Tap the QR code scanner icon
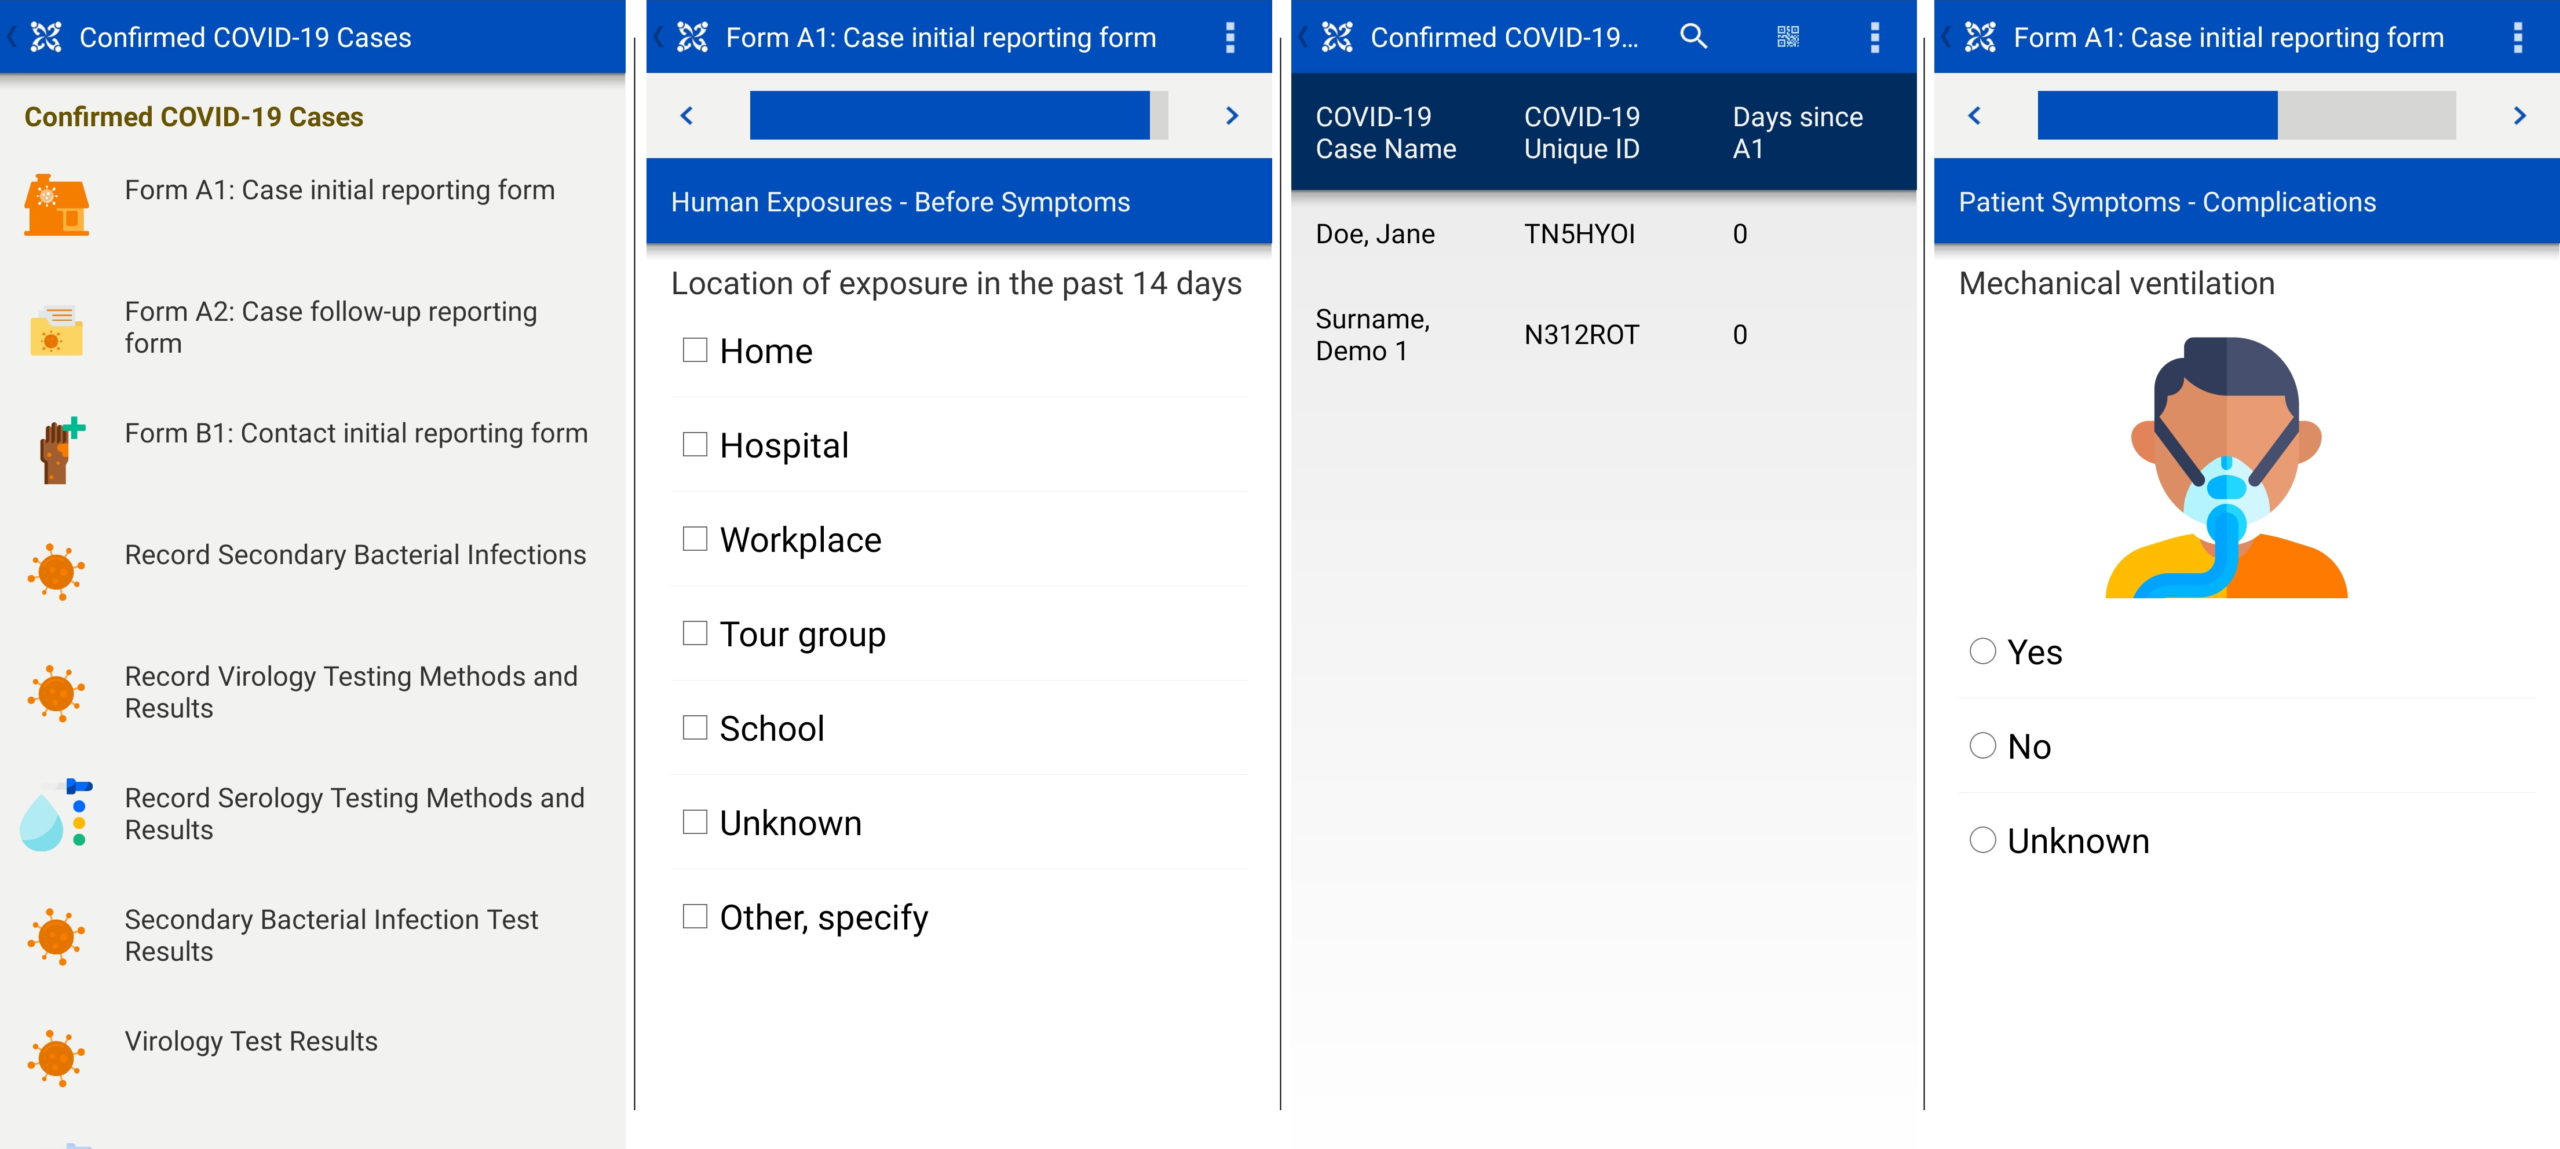This screenshot has width=2560, height=1149. [1790, 37]
